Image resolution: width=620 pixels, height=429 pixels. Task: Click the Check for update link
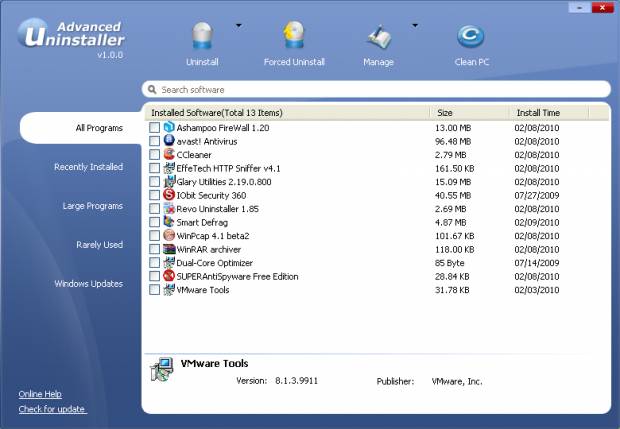pos(52,409)
